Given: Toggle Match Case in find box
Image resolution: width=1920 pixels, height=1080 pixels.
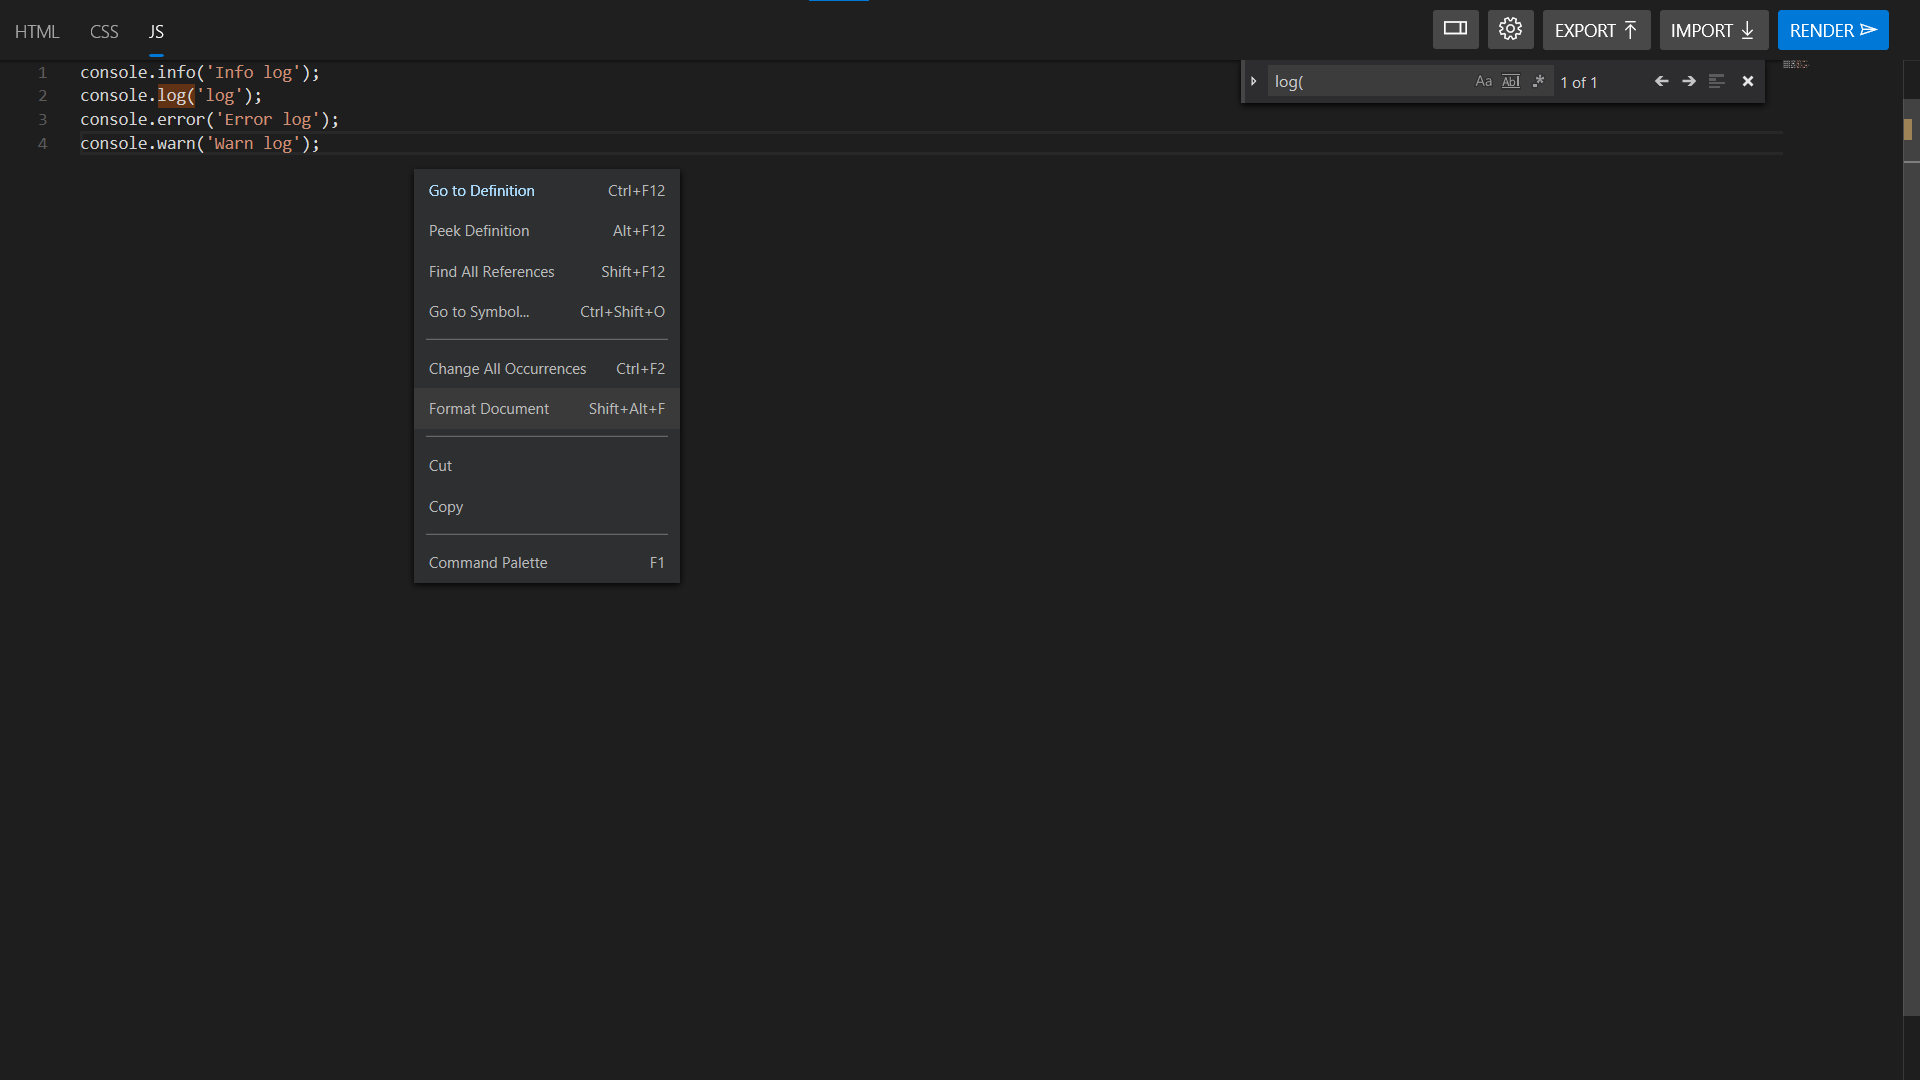Looking at the screenshot, I should (x=1483, y=81).
